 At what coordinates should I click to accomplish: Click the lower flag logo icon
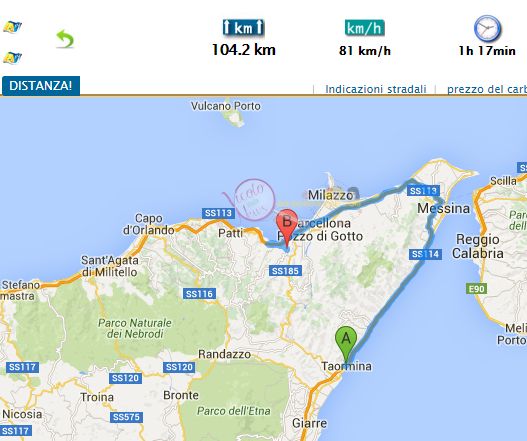coord(12,57)
